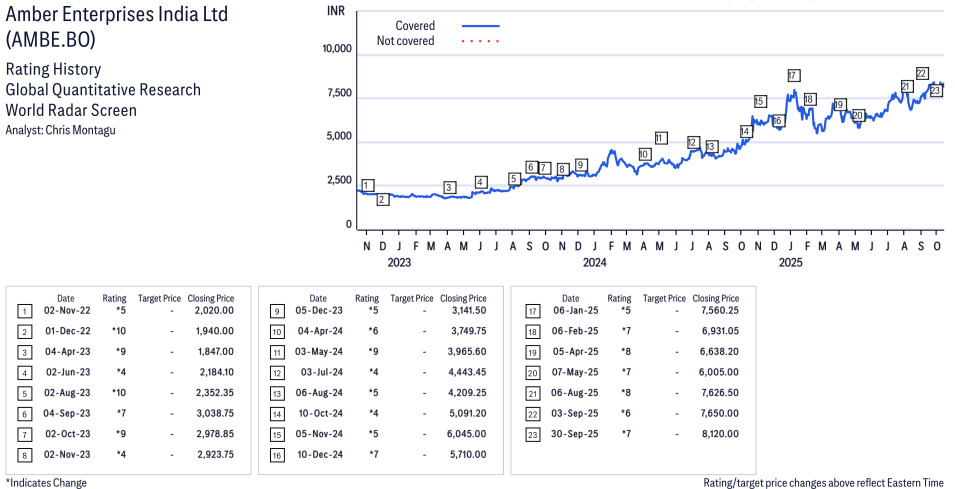Screen dimensions: 955x489
Task: Click the 2024 year label on x-axis
Action: tap(595, 264)
